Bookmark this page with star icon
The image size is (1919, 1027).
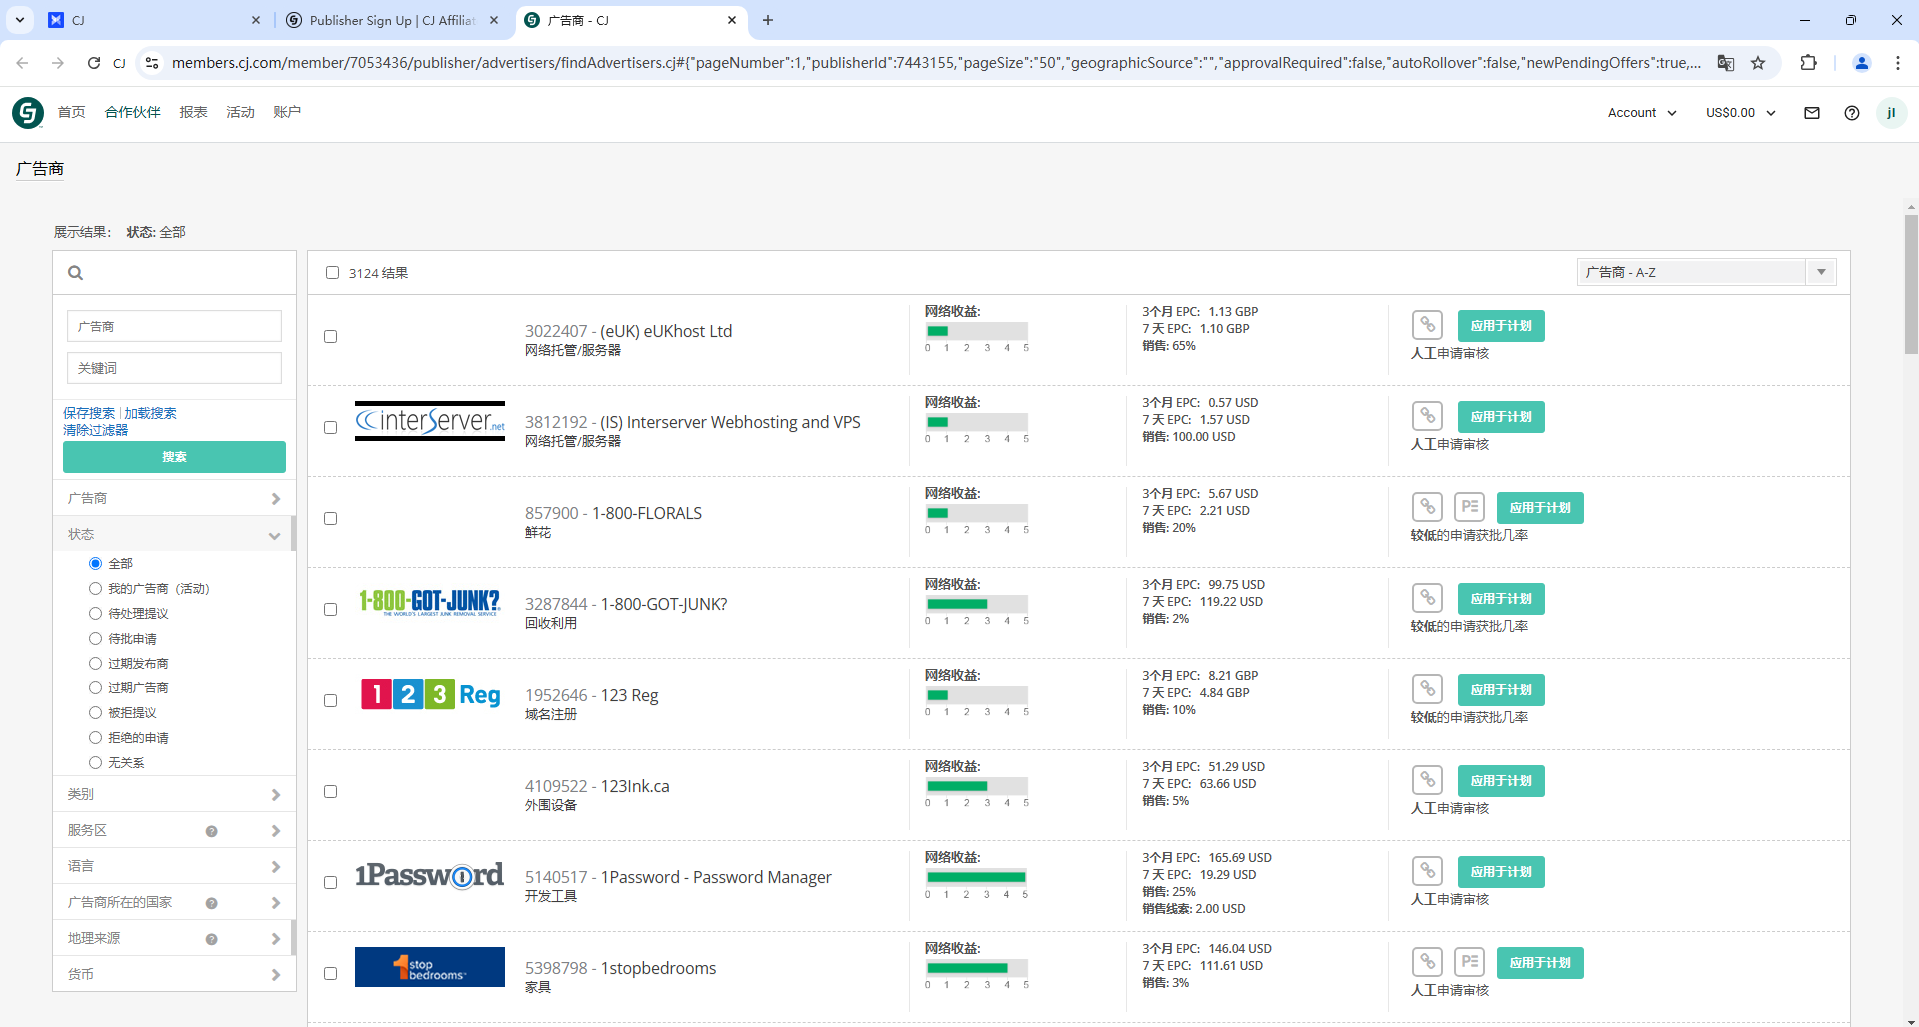[x=1758, y=63]
